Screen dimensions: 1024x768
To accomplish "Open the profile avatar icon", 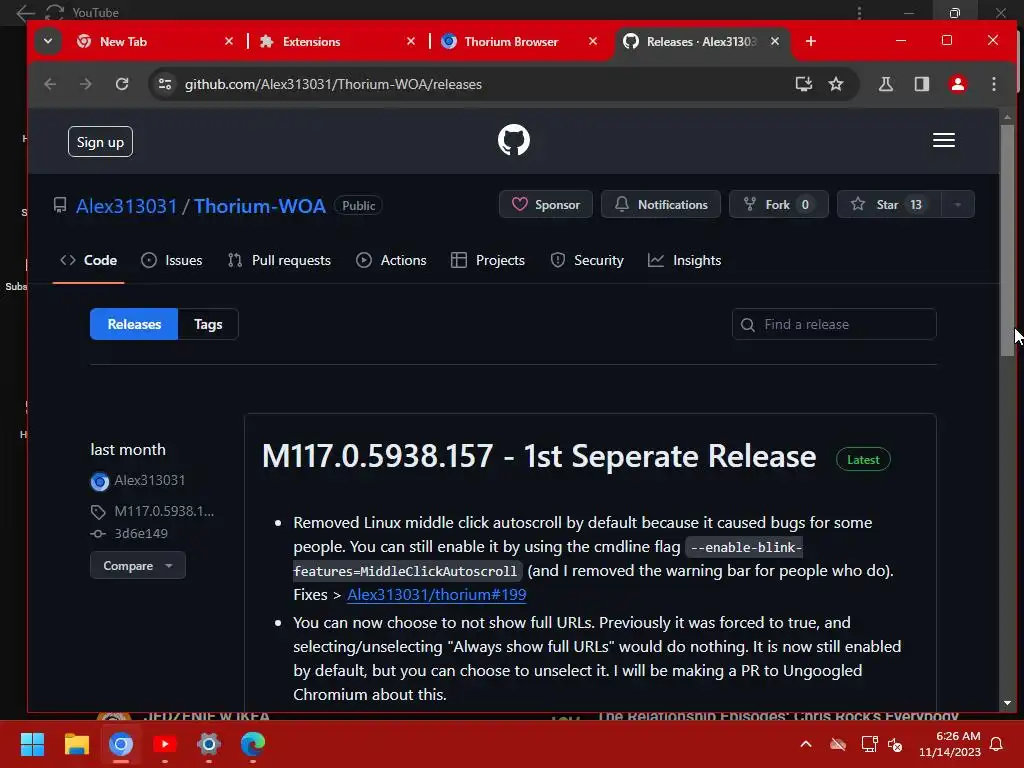I will [957, 84].
